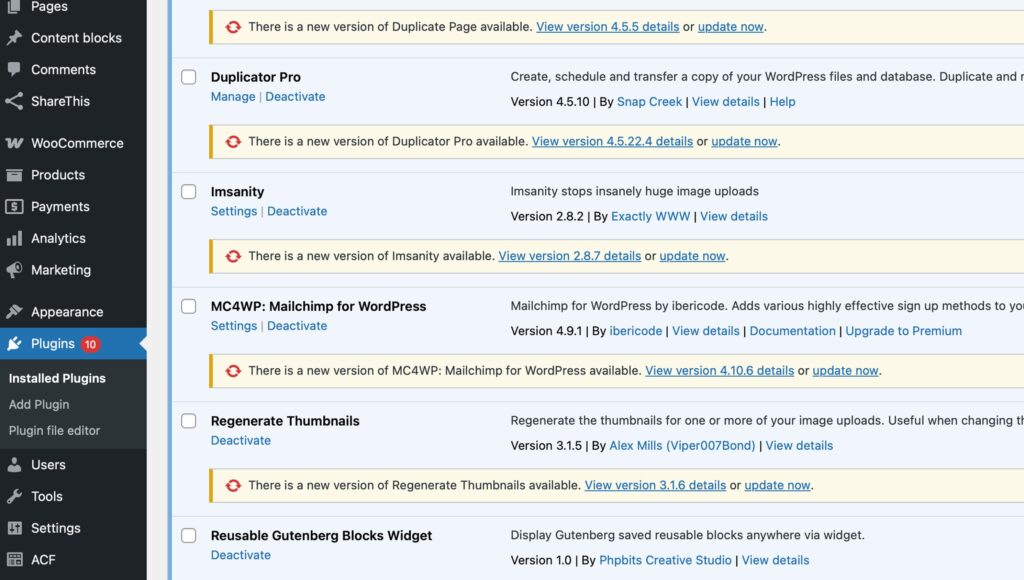Click the update icon for MC4WP notice
This screenshot has height=580, width=1024.
(233, 371)
